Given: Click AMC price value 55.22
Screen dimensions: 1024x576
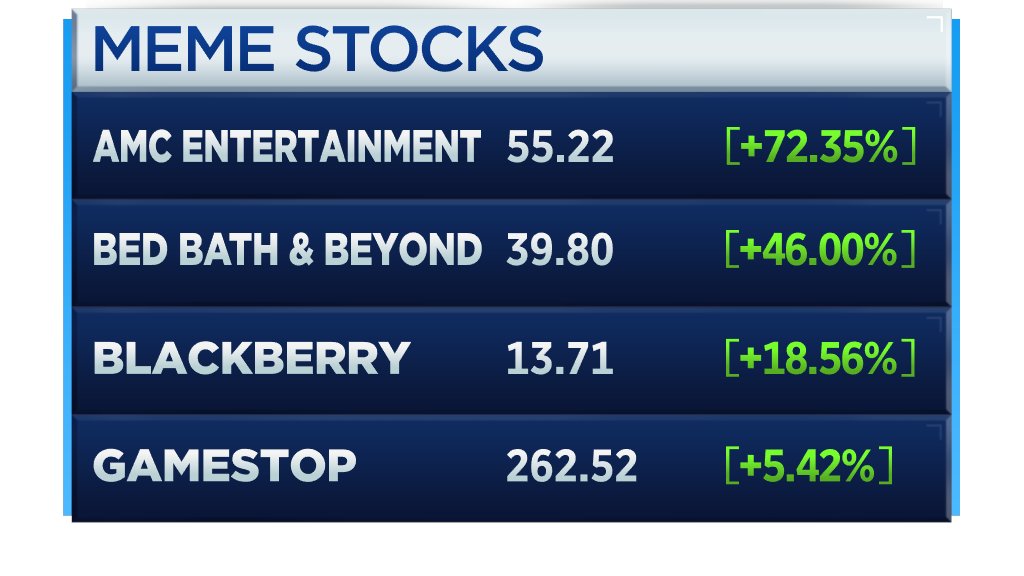Looking at the screenshot, I should [559, 148].
